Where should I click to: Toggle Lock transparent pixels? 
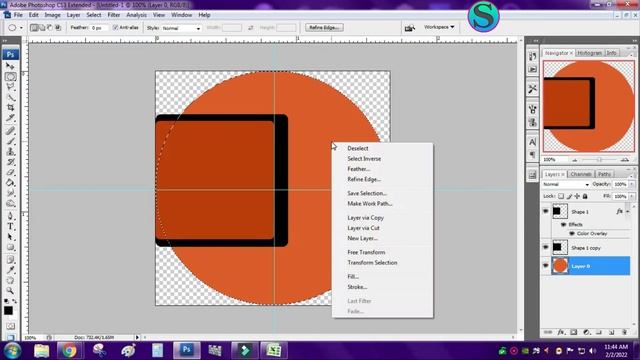[561, 196]
